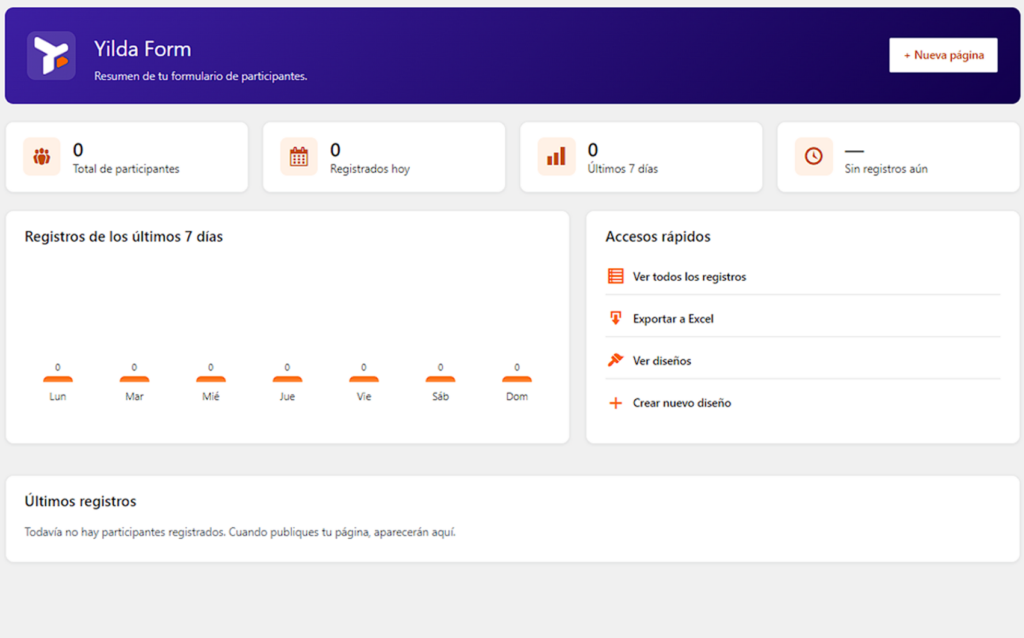
Task: Click the Yilda Form header title
Action: tap(142, 49)
